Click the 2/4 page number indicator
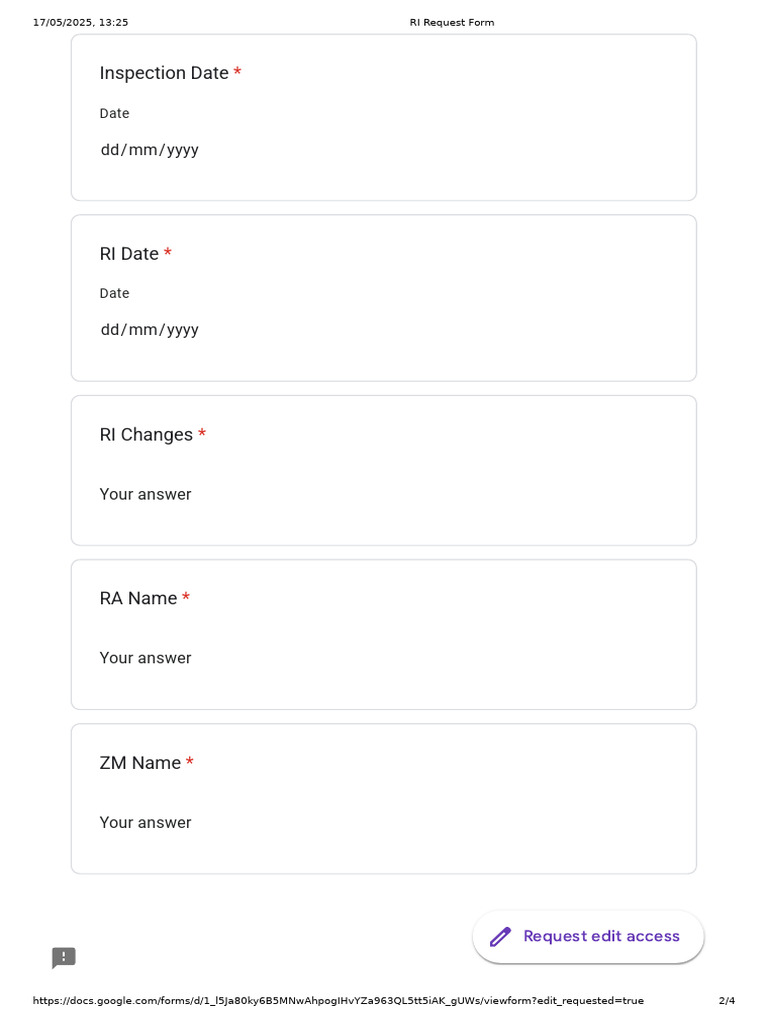768x1024 pixels. pos(727,1000)
